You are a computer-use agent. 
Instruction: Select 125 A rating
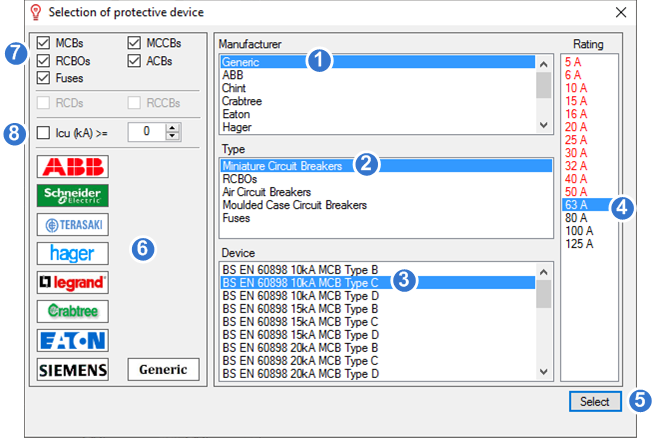(589, 244)
